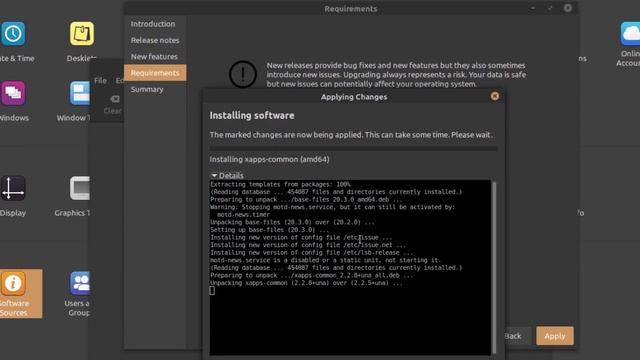
Task: Go to the Introduction step
Action: [x=153, y=24]
